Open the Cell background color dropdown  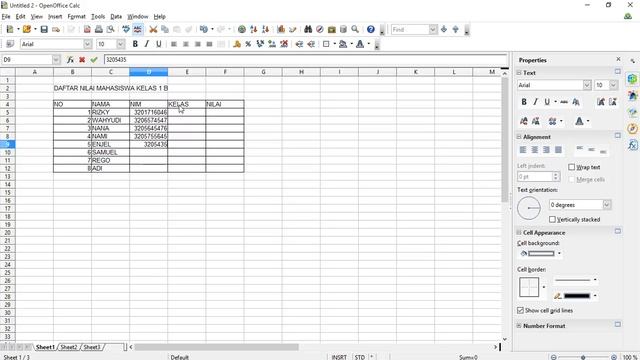coord(559,253)
